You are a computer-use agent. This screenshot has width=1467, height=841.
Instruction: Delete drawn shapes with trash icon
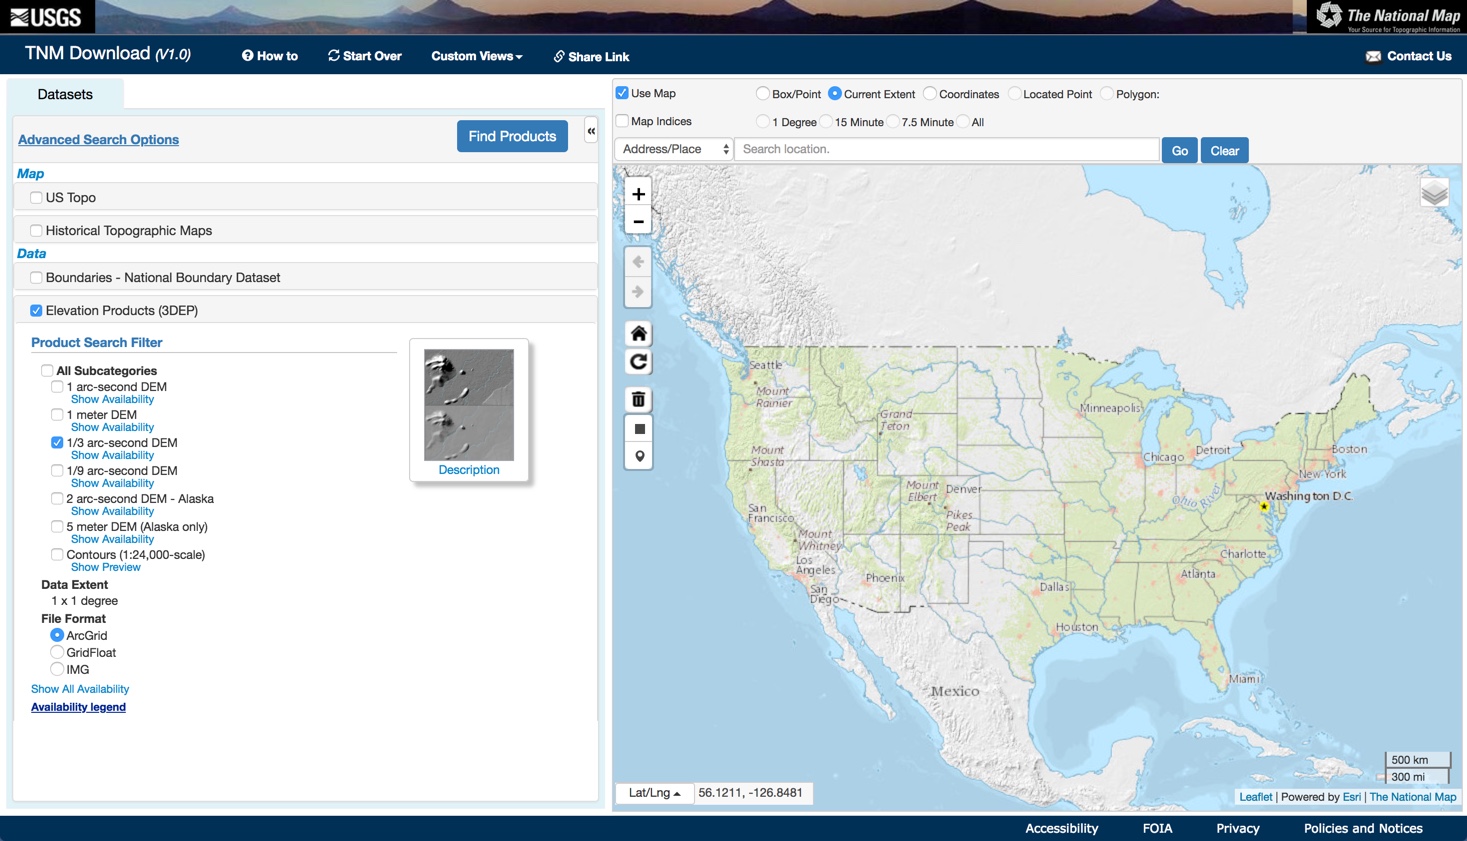(638, 400)
